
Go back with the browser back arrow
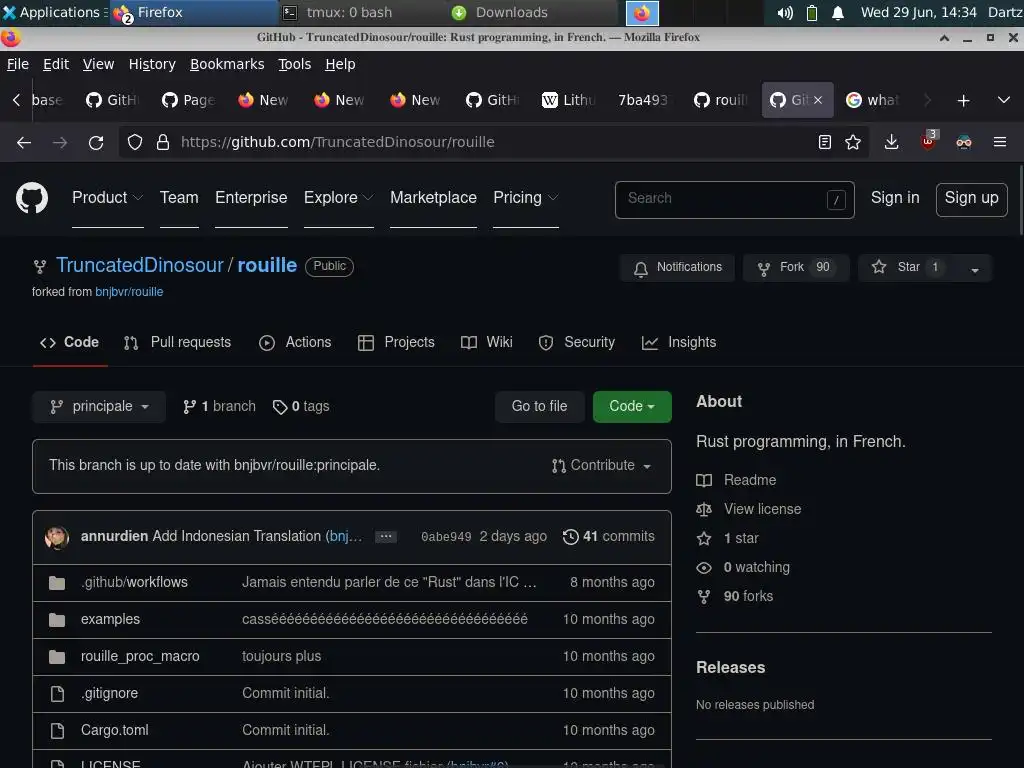(x=24, y=142)
